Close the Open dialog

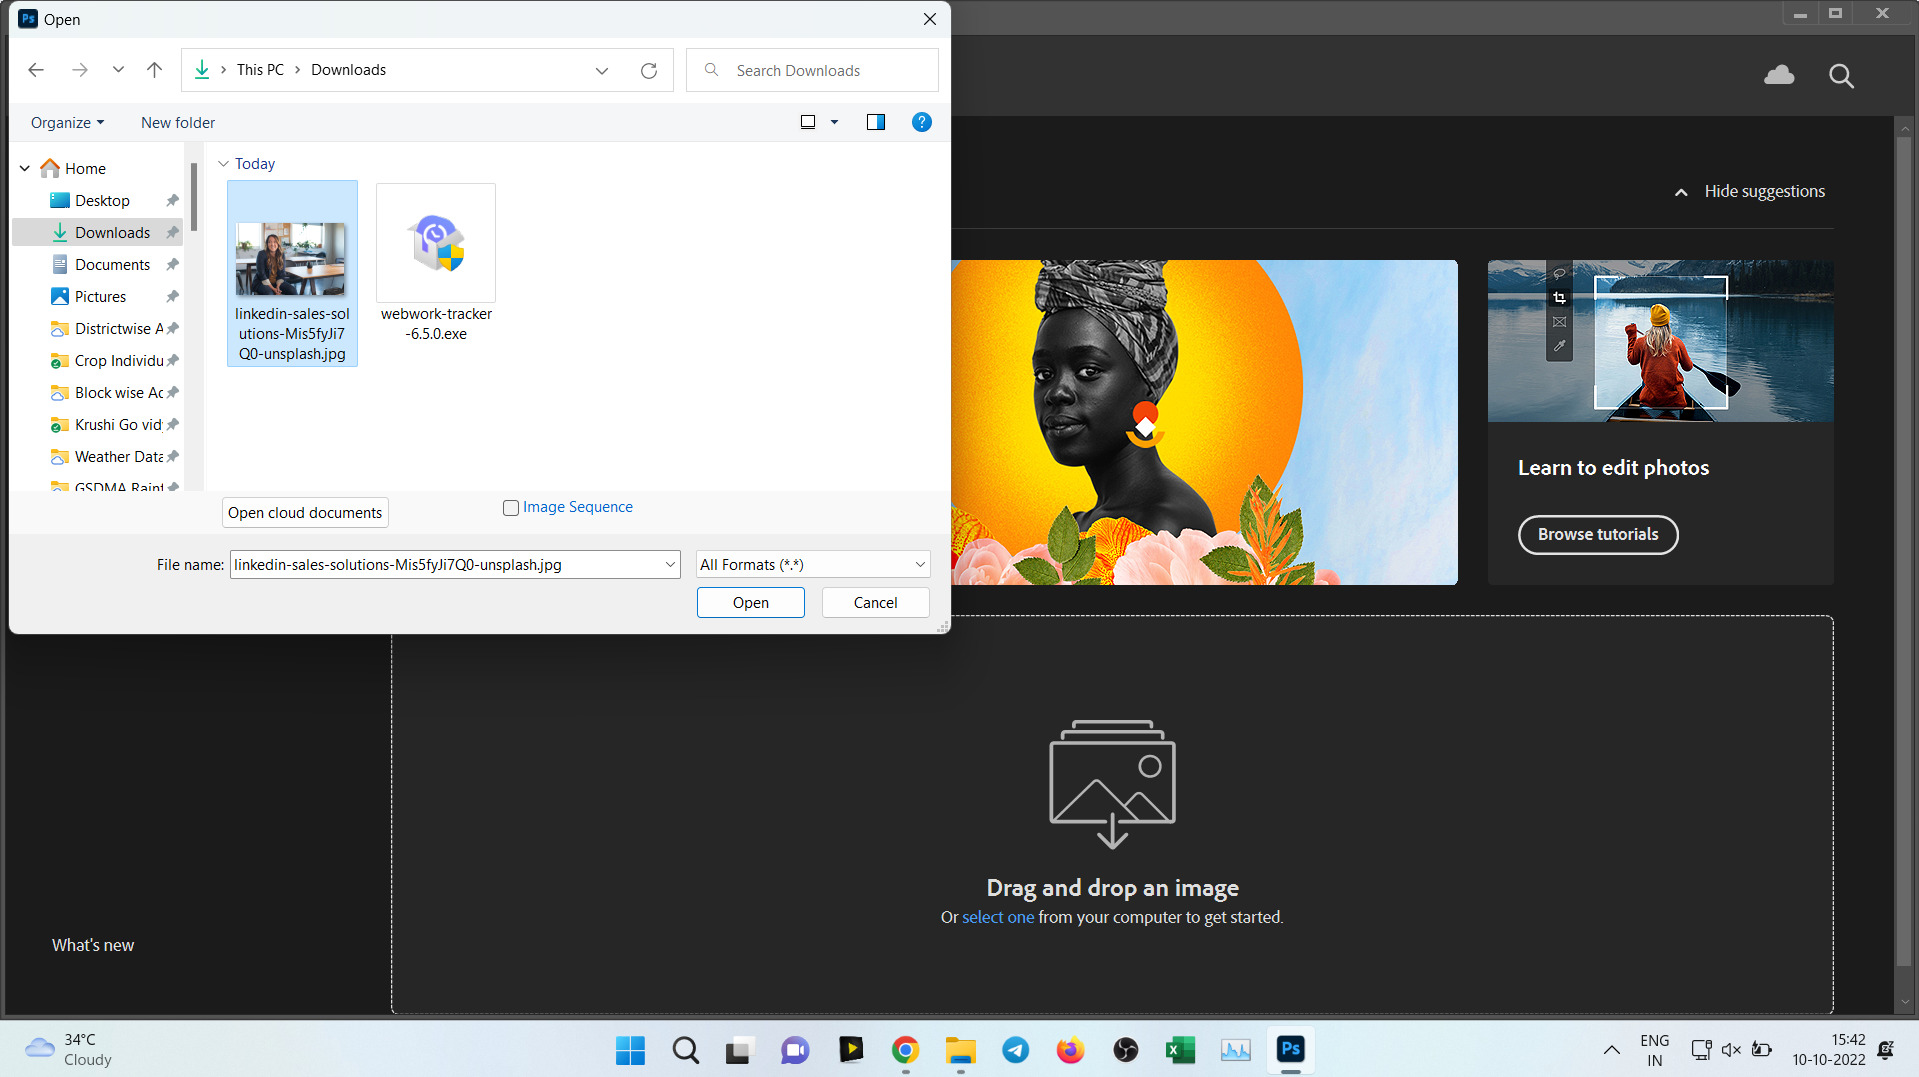coord(930,19)
